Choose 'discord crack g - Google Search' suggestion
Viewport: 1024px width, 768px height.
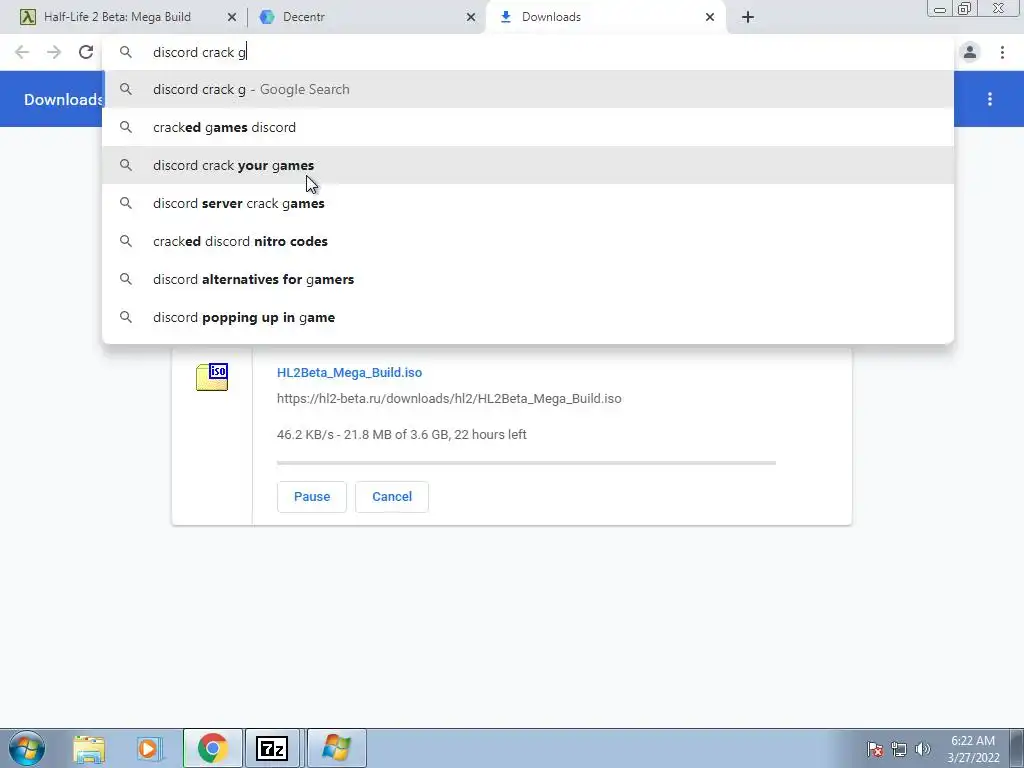528,89
